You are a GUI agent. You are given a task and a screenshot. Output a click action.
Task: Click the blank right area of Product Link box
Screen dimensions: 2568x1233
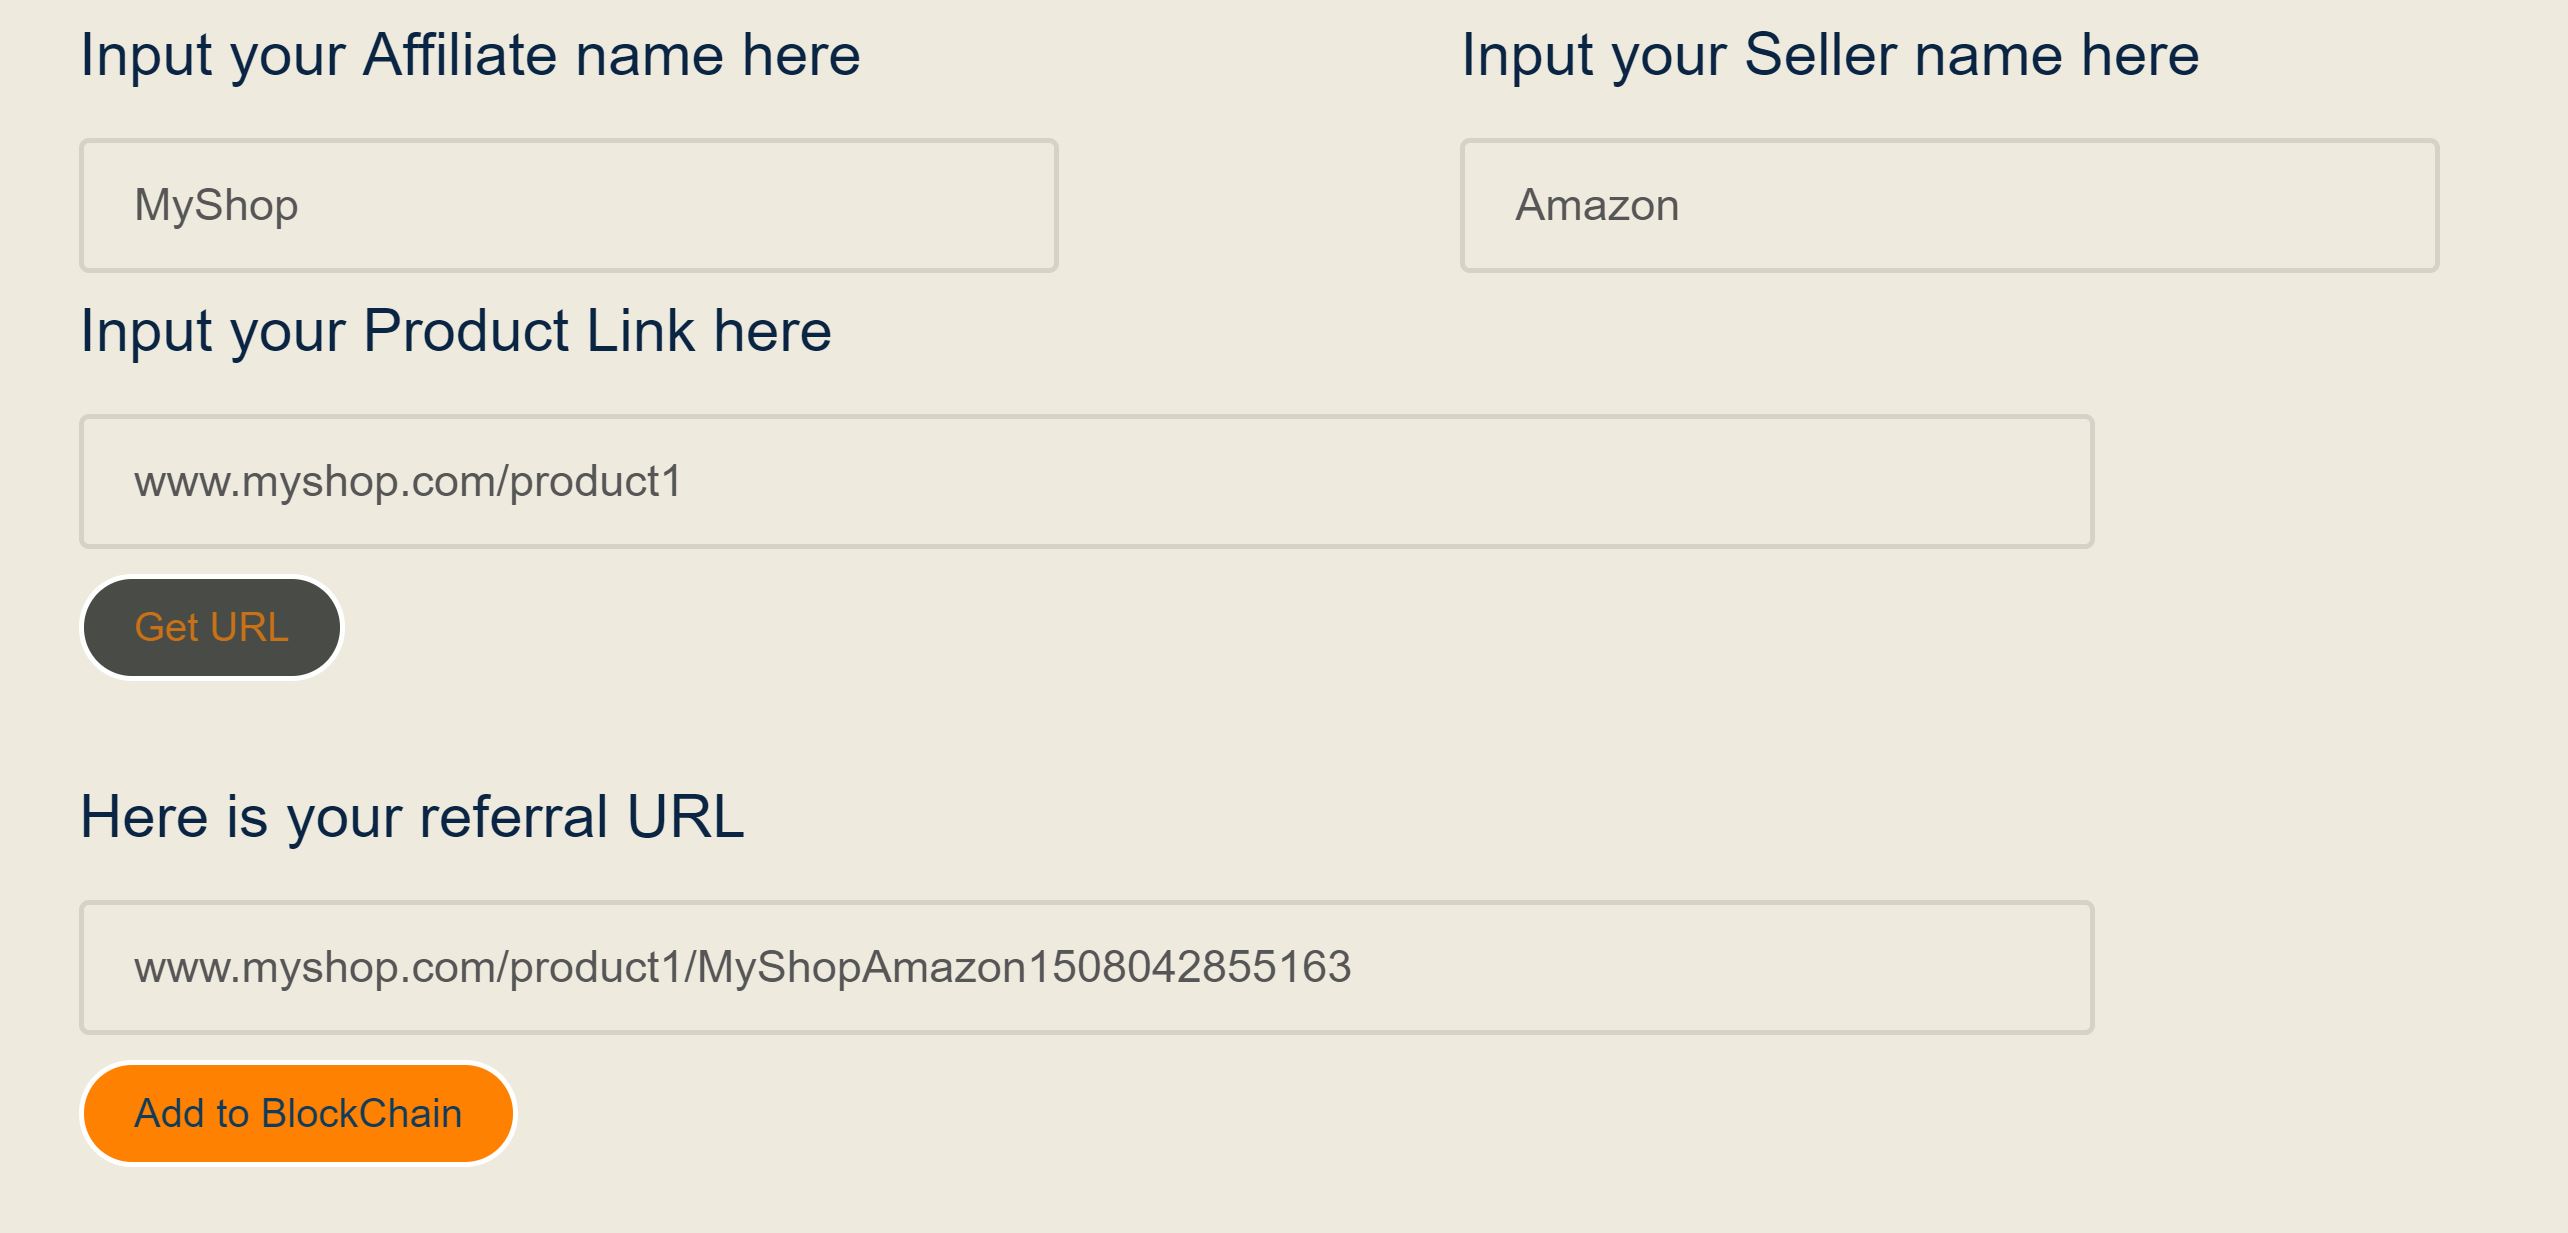click(x=1800, y=481)
